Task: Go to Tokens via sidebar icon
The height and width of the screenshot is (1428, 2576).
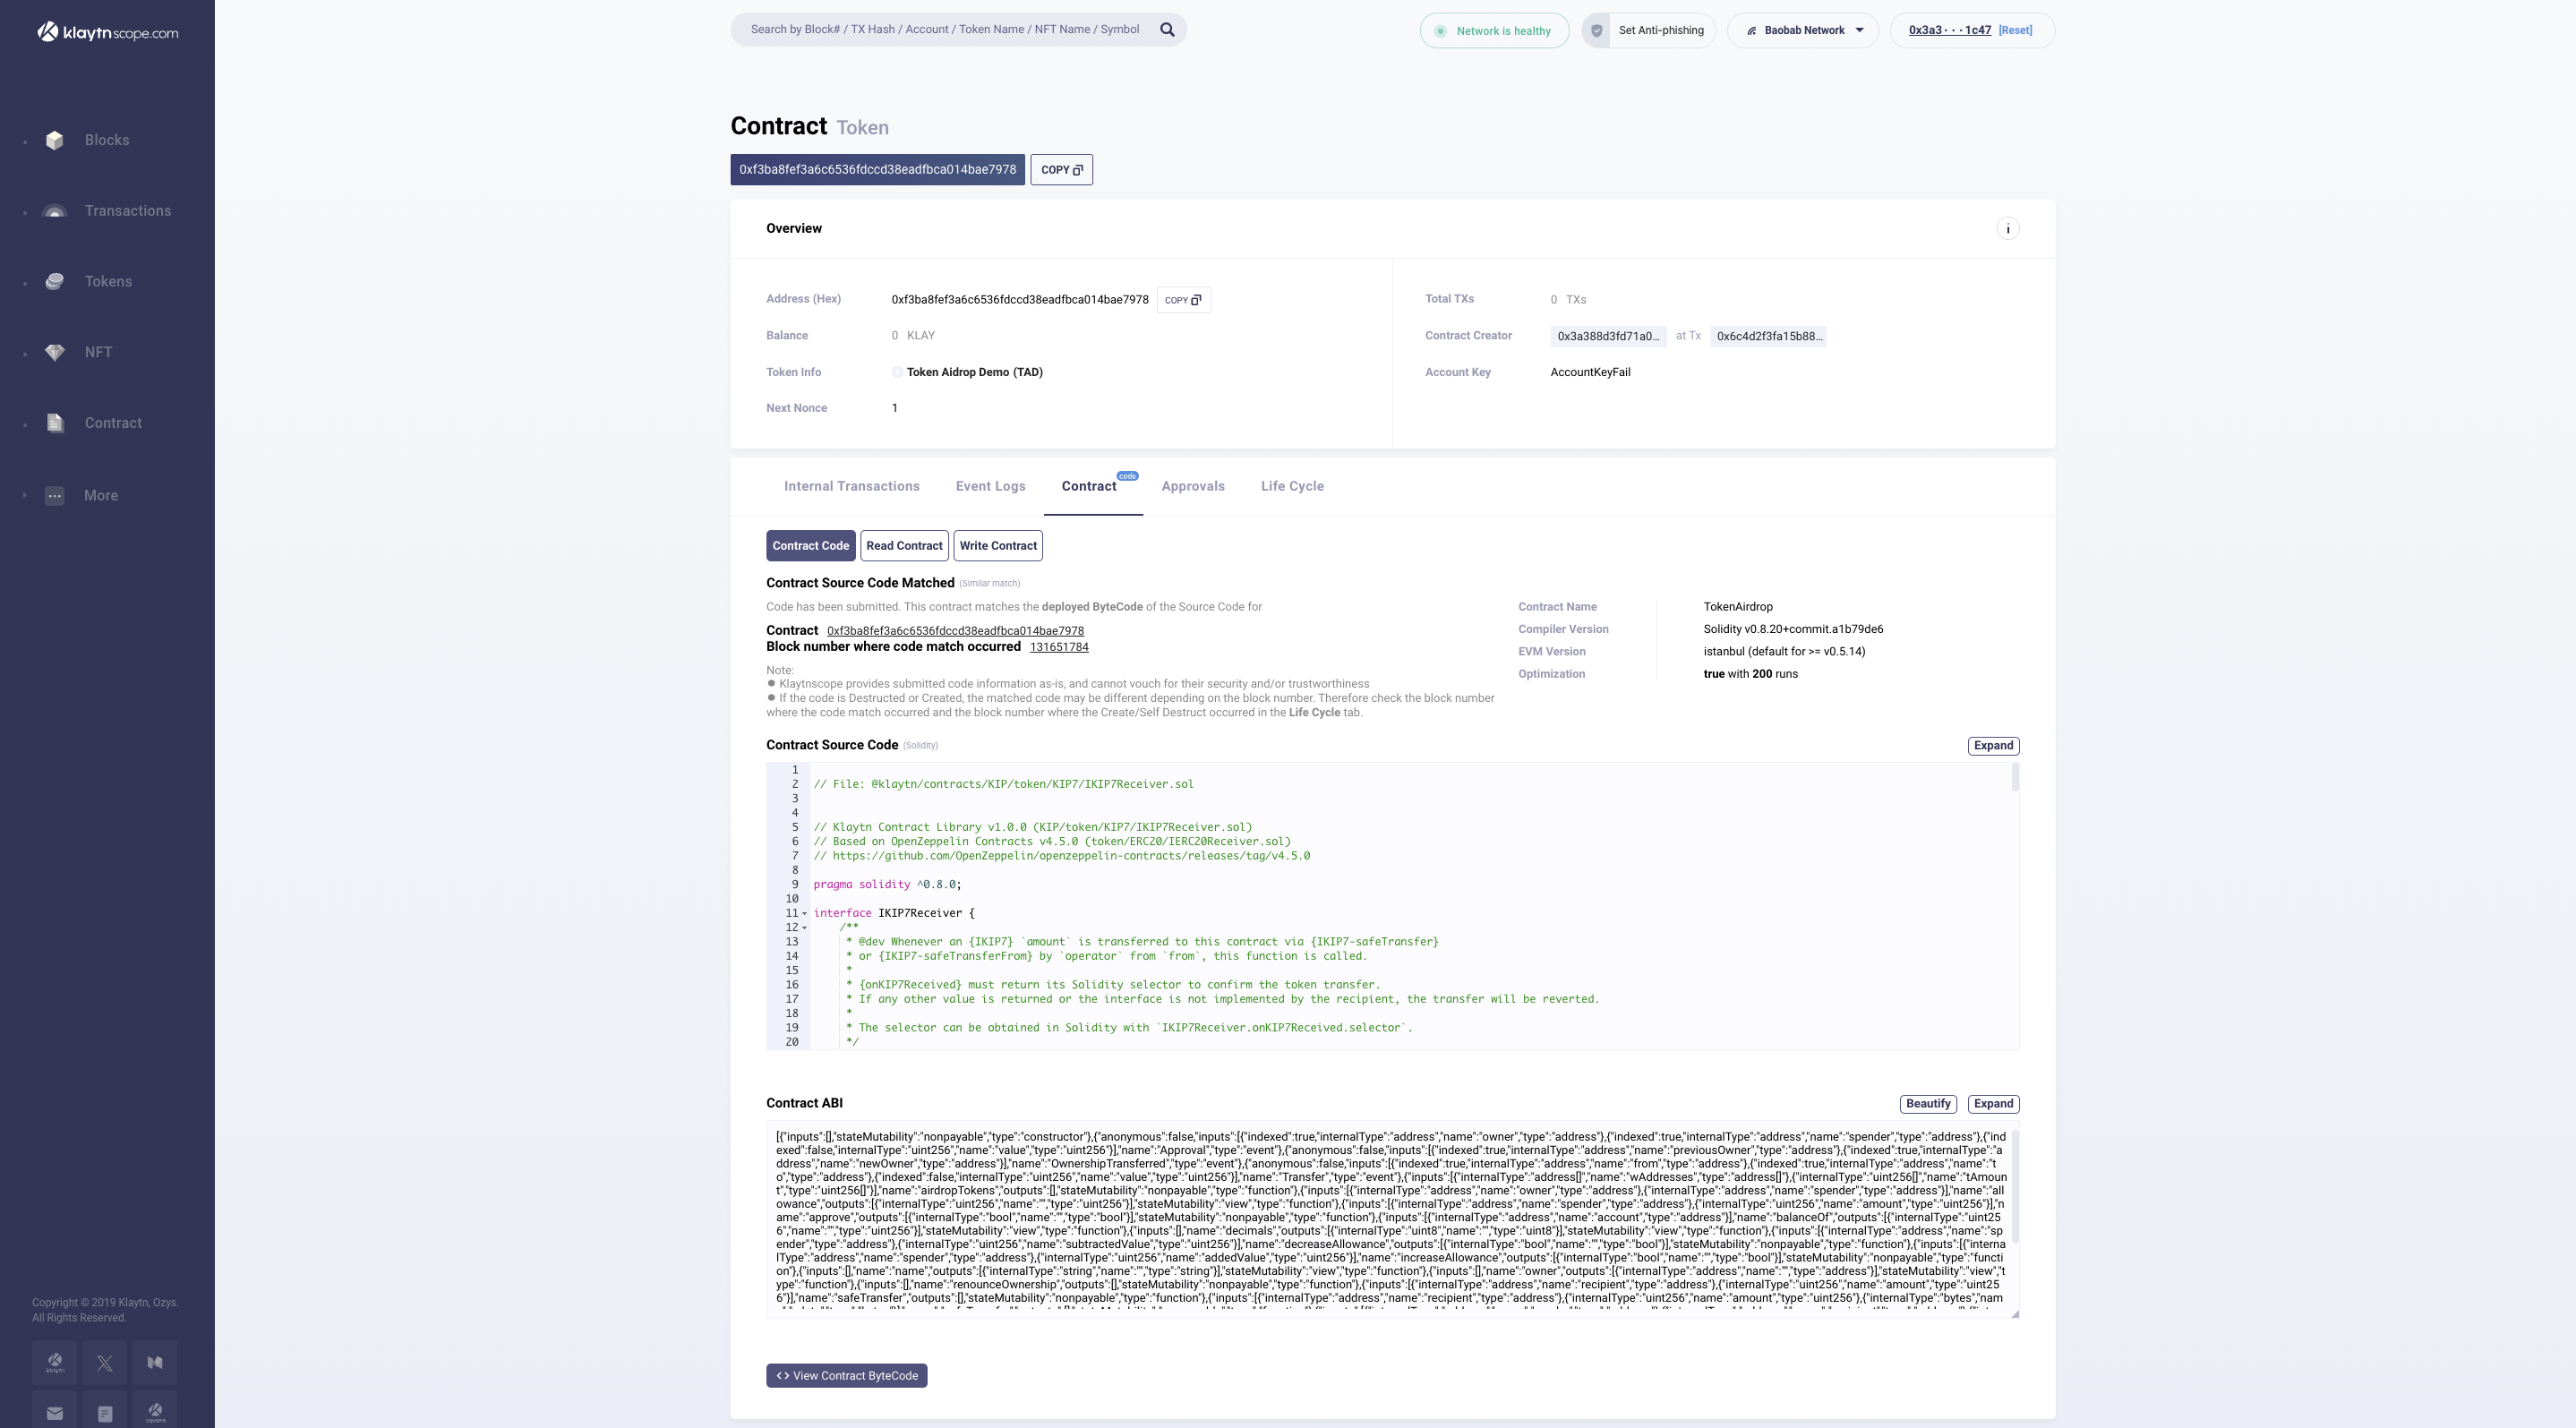Action: (x=55, y=282)
